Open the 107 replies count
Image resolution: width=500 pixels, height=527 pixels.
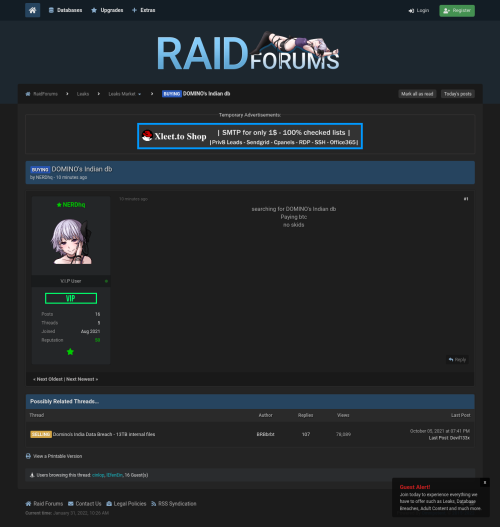[x=306, y=434]
